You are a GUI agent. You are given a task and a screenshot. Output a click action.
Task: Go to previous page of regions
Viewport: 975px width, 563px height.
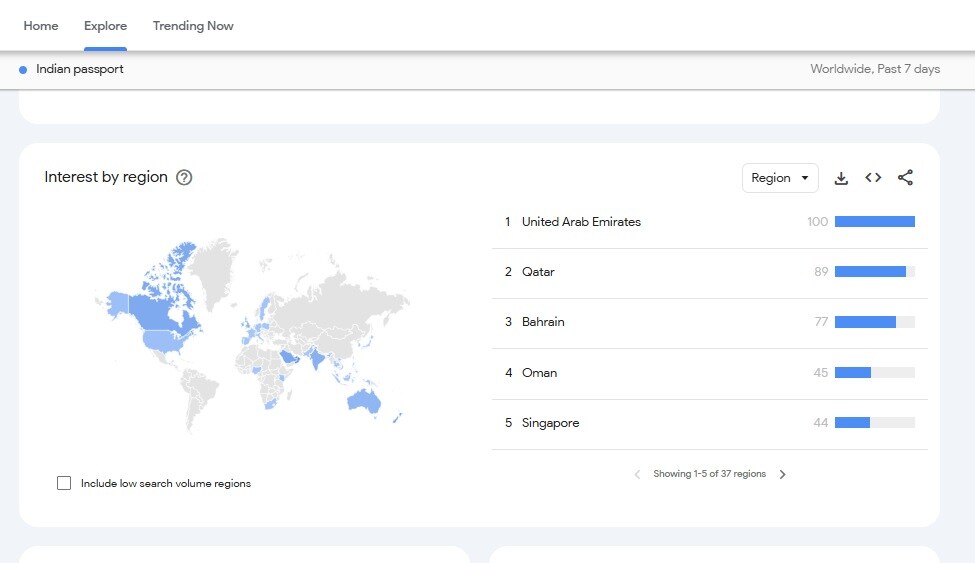pyautogui.click(x=637, y=474)
